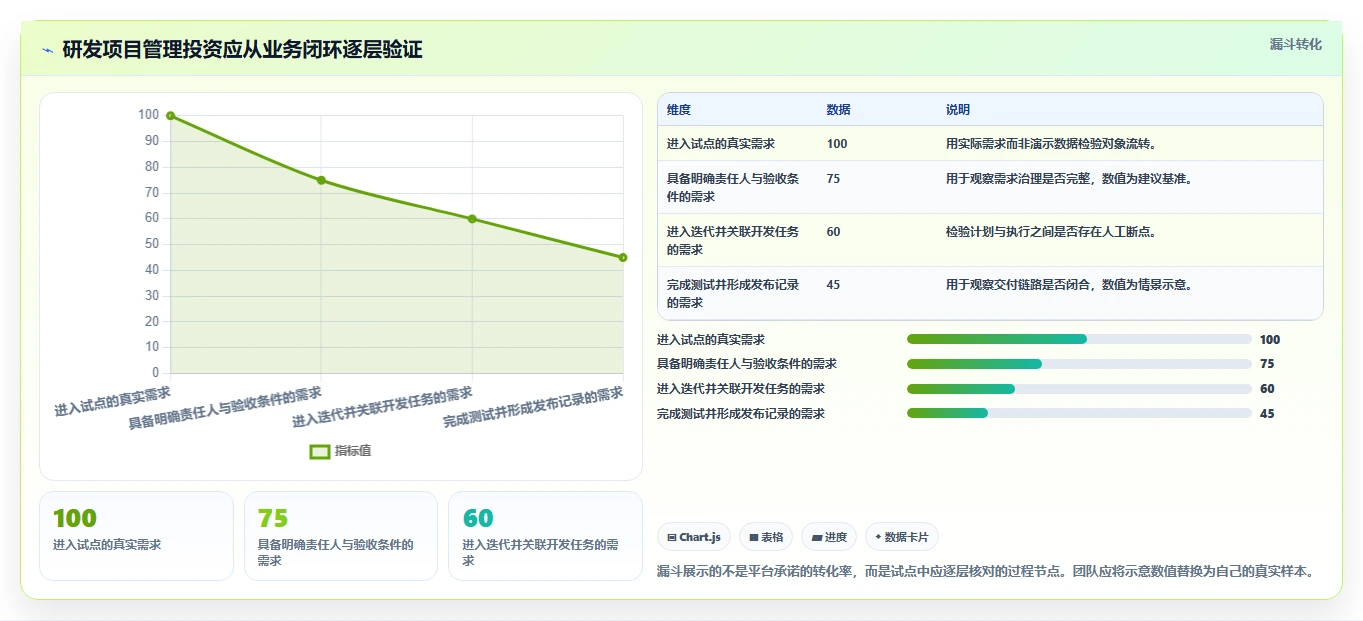The height and width of the screenshot is (621, 1363).
Task: Select table row 进入试点的真实需求
Action: [x=990, y=144]
